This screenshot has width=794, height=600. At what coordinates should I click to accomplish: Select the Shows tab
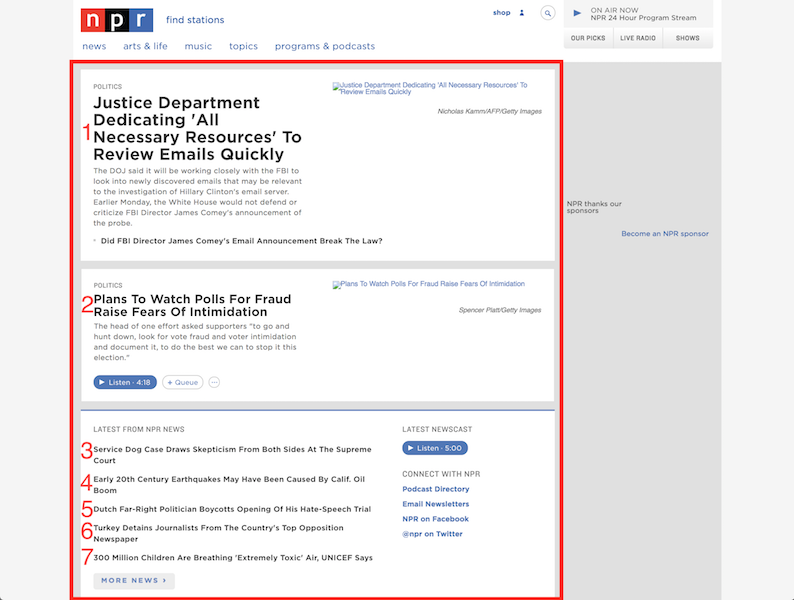(688, 38)
